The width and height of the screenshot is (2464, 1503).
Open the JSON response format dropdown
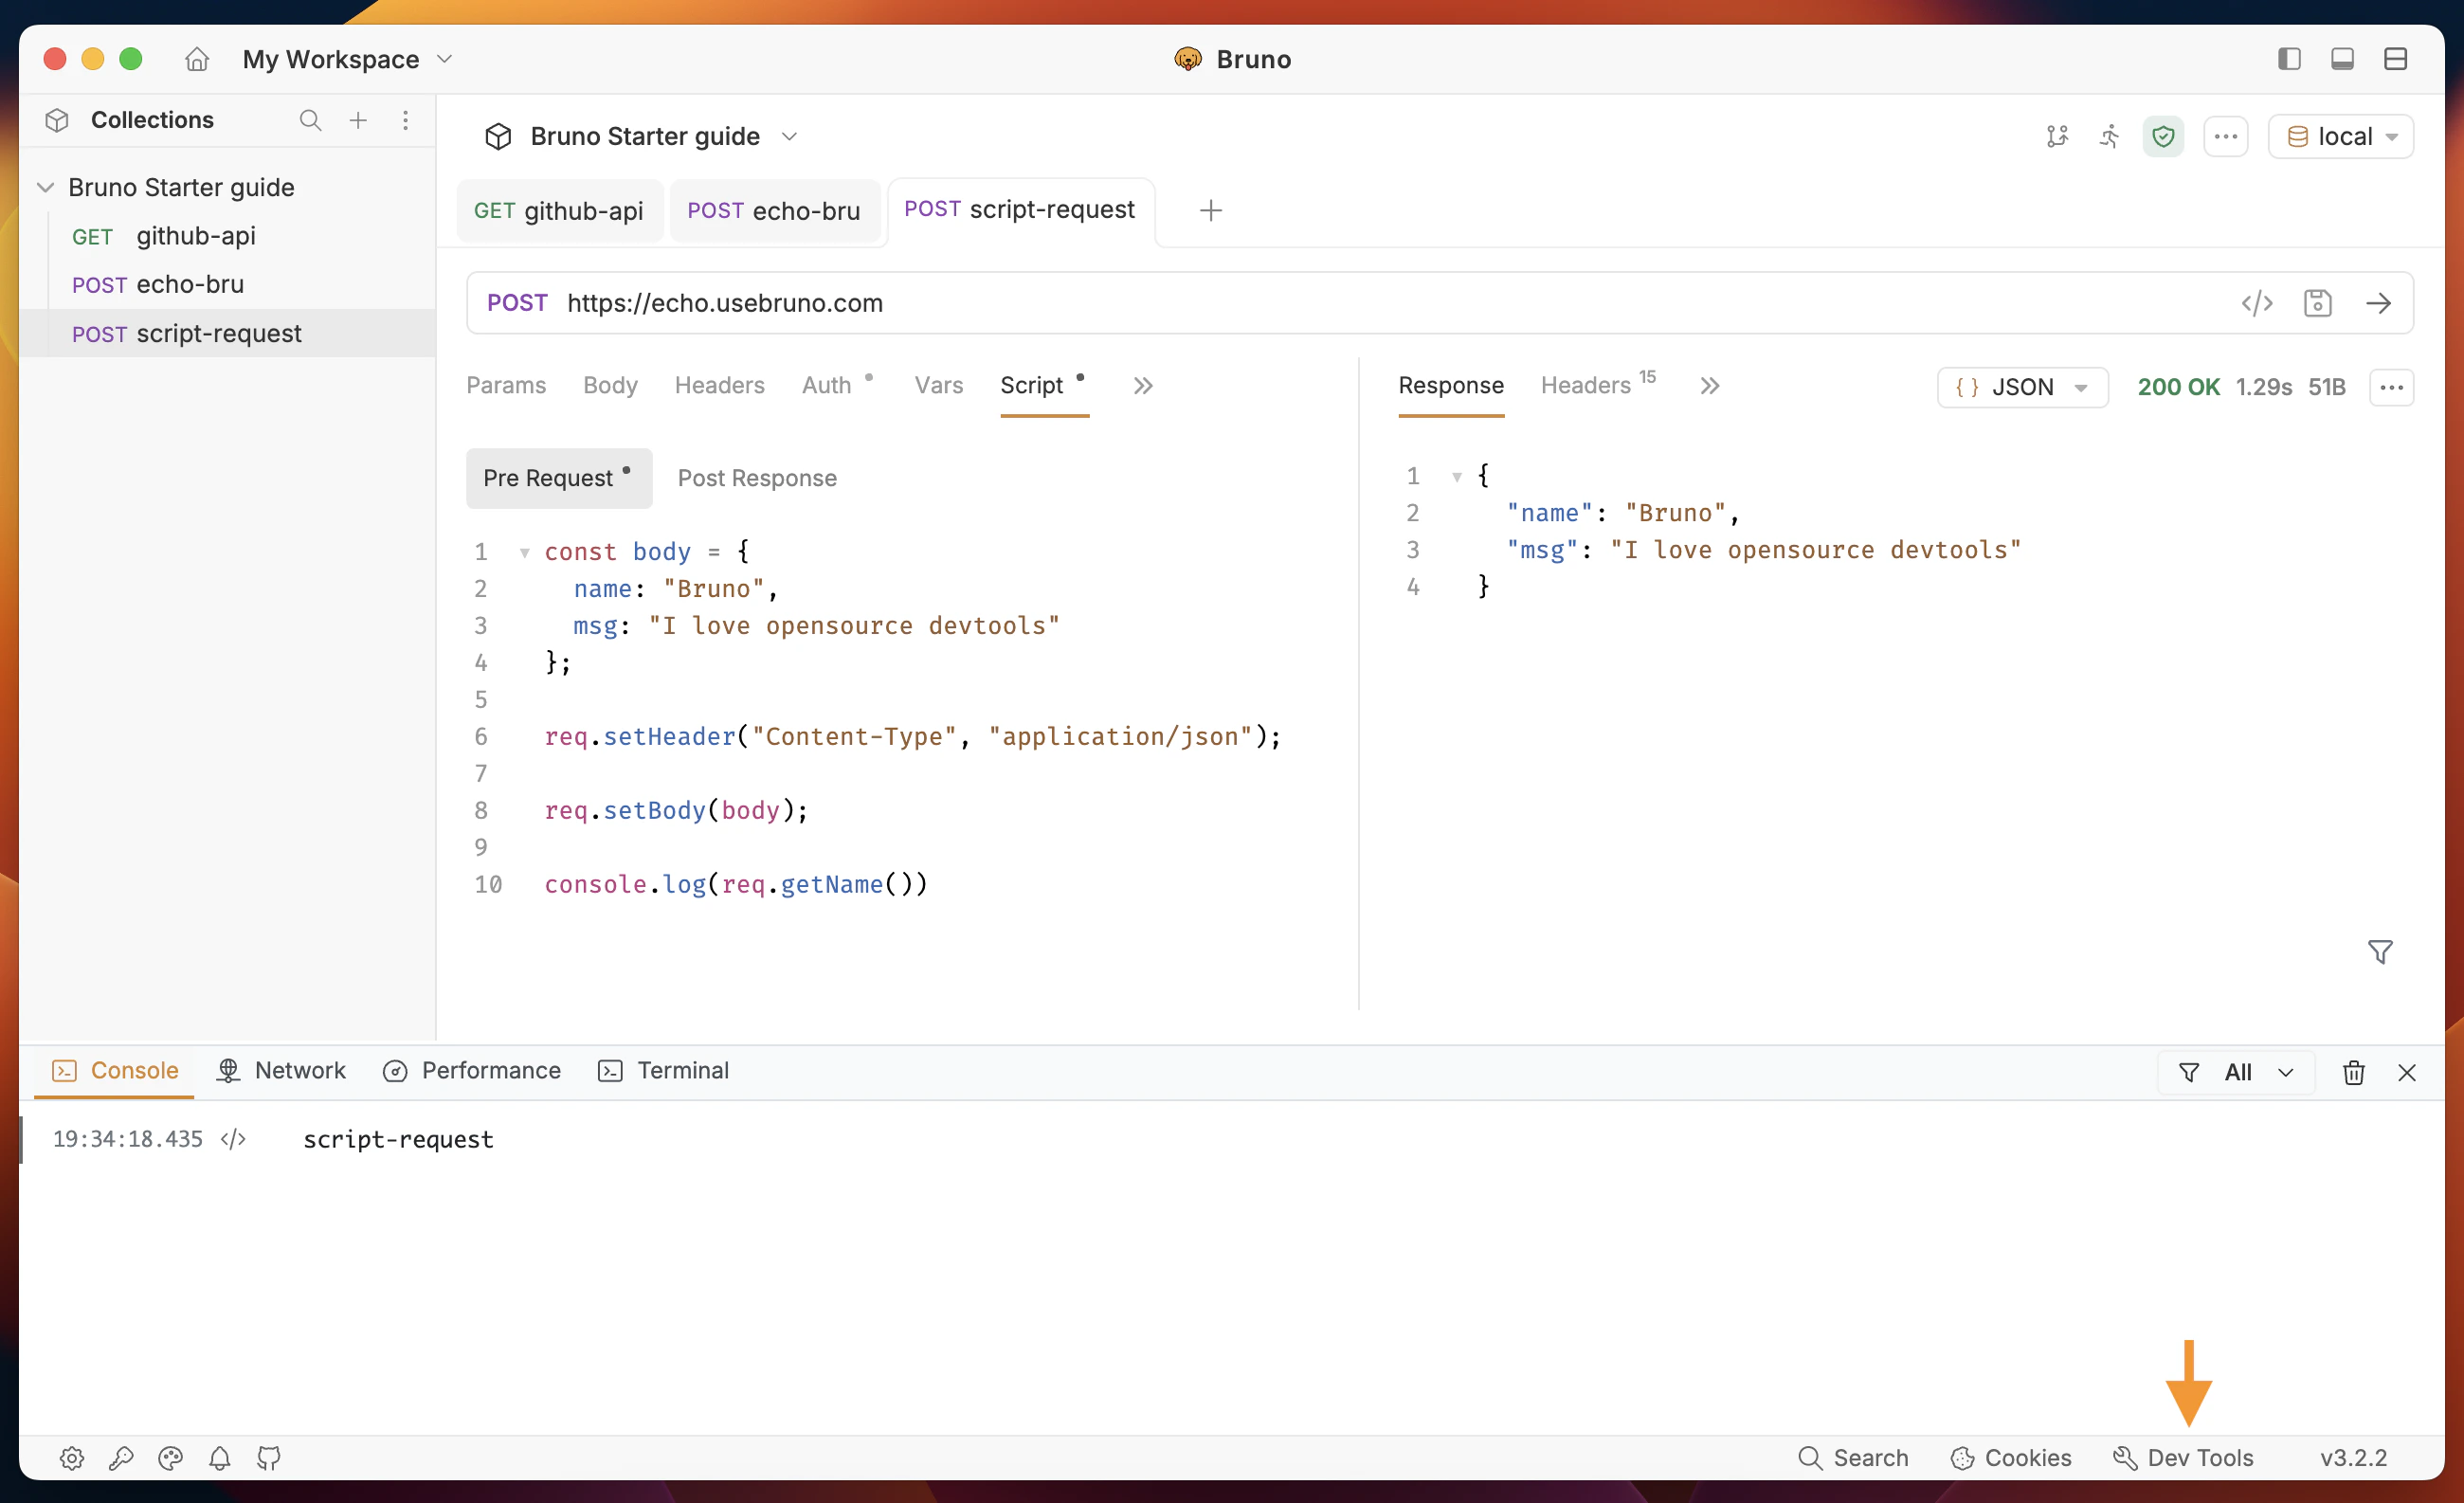click(x=2022, y=387)
